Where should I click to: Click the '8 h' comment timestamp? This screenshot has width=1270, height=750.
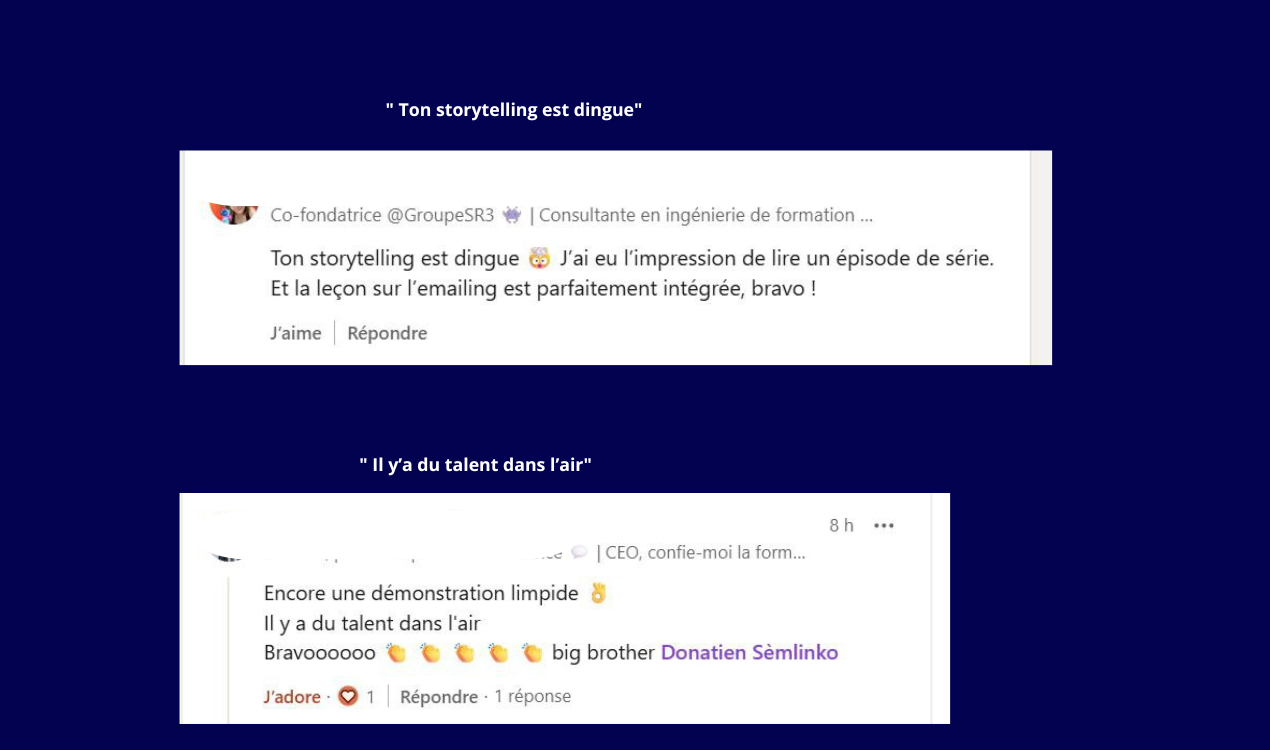point(841,526)
